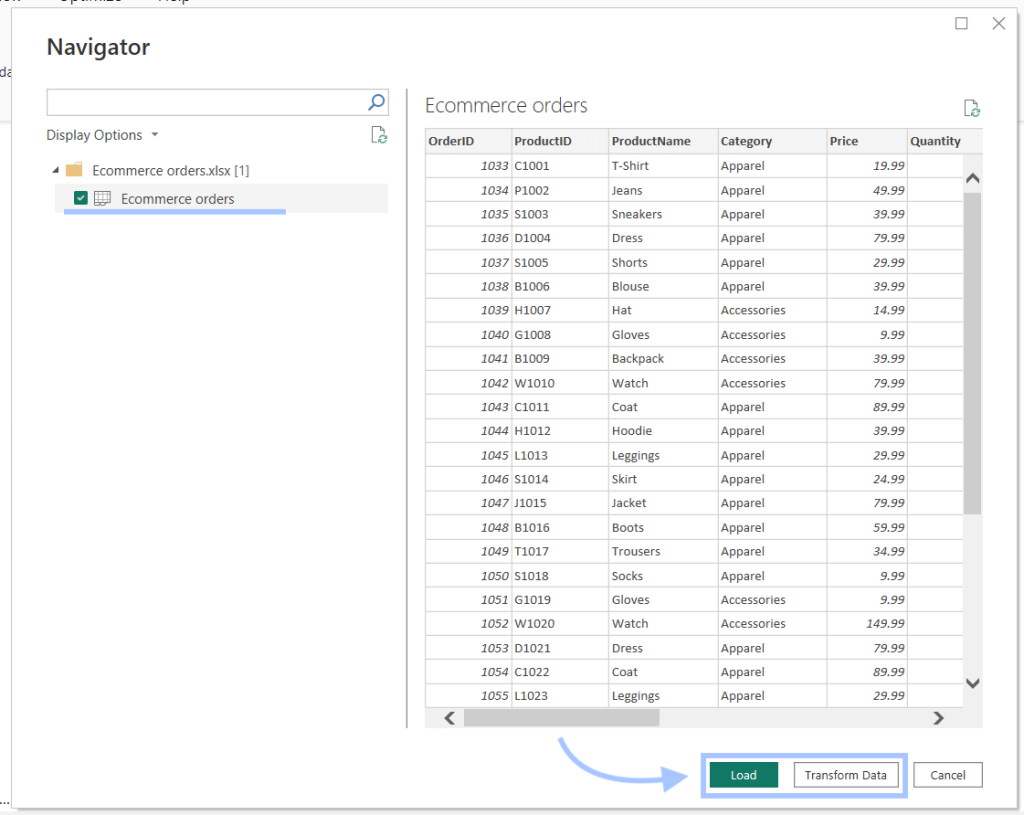Click the W1010 product ID cell
This screenshot has width=1024, height=815.
[x=560, y=383]
